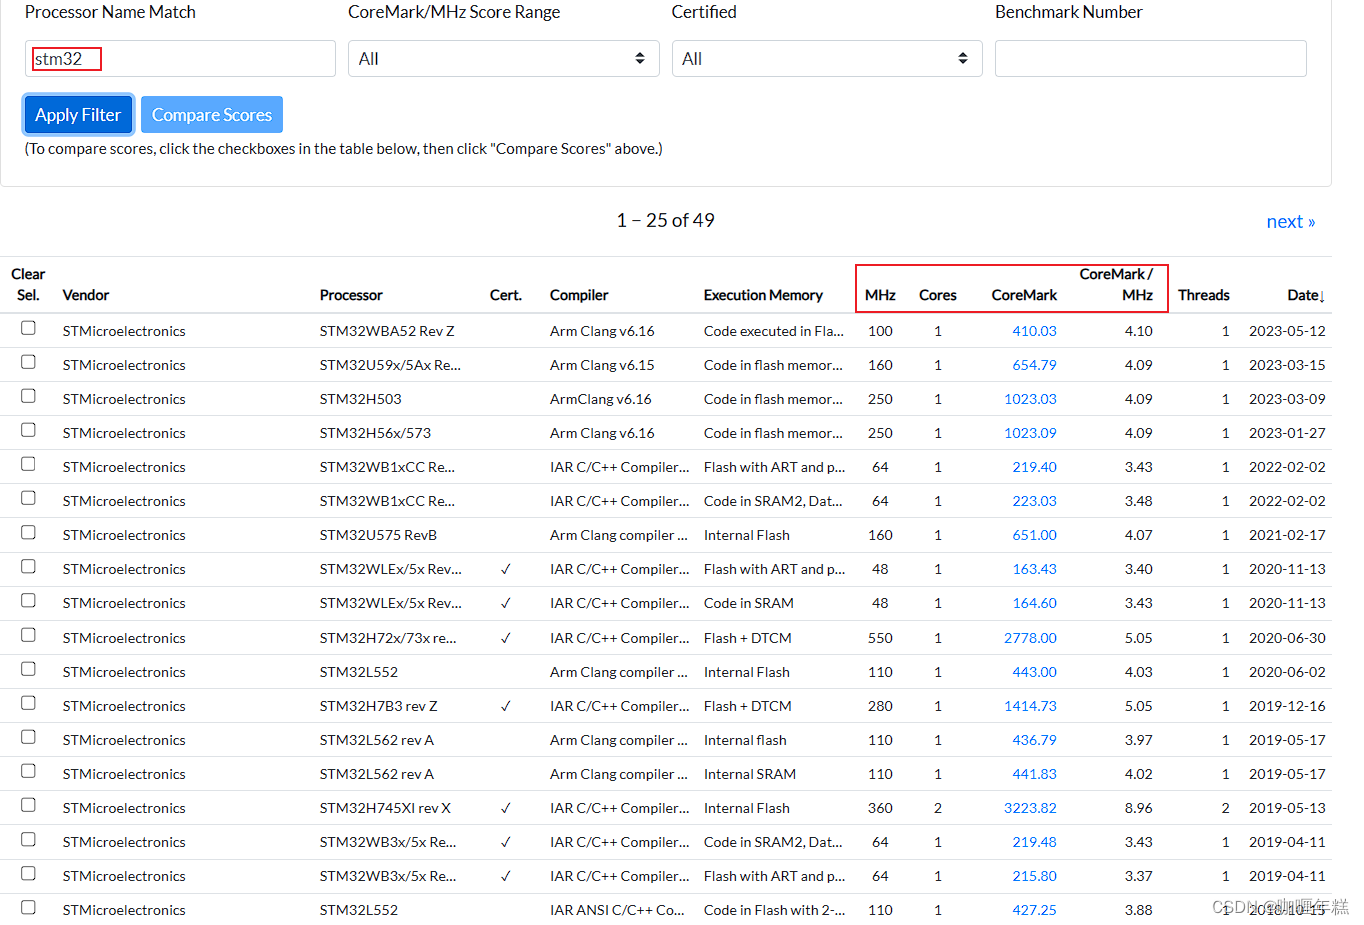Click the date 2023-05-12 cell
The image size is (1364, 925).
pos(1287,331)
